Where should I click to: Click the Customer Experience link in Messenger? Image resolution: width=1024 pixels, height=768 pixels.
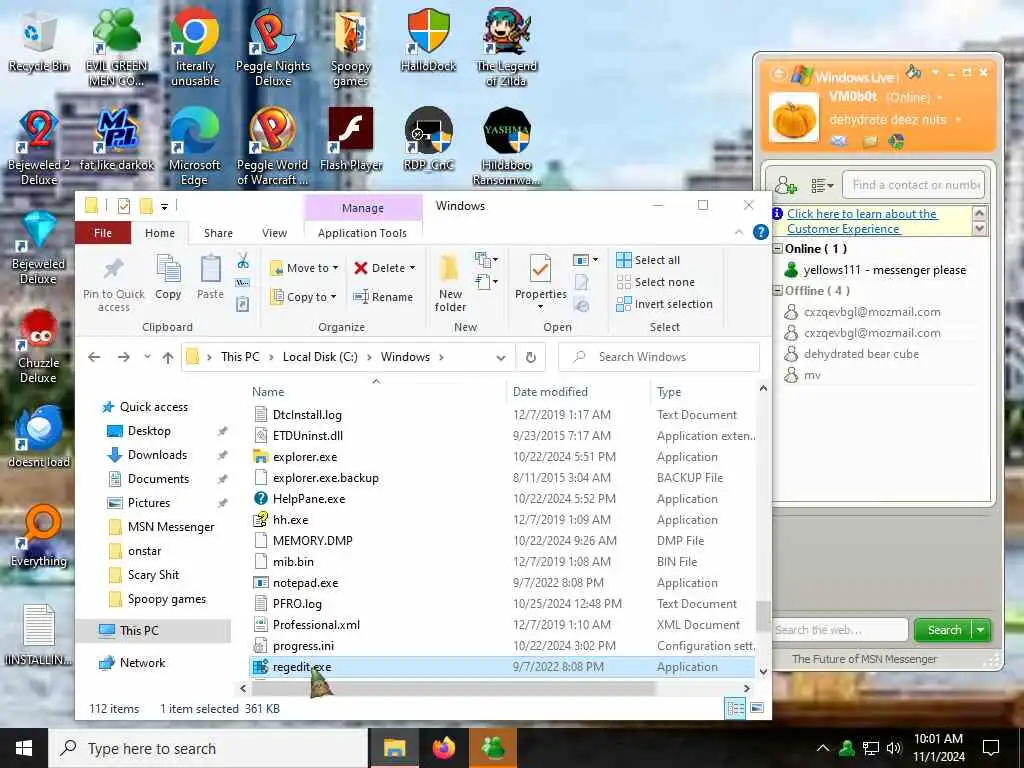[862, 221]
